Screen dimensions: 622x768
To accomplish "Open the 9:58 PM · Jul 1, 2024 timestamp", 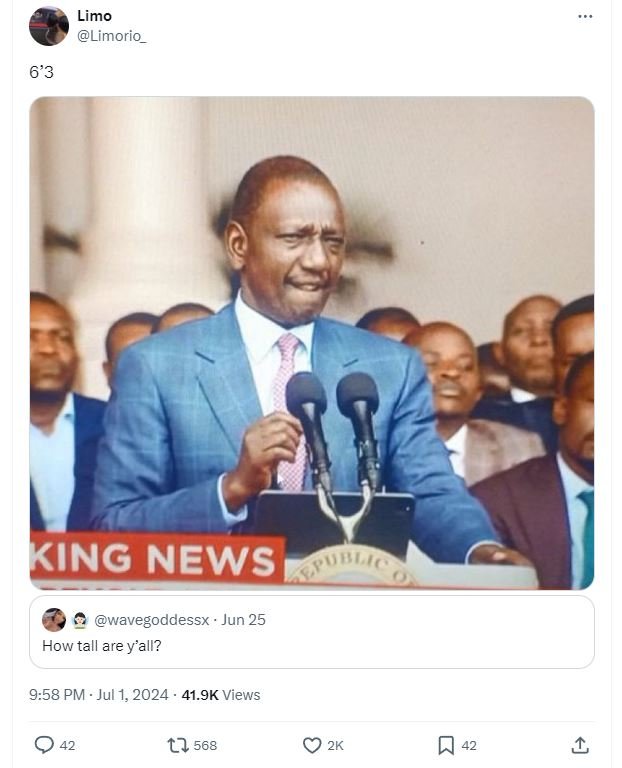I will pyautogui.click(x=98, y=695).
